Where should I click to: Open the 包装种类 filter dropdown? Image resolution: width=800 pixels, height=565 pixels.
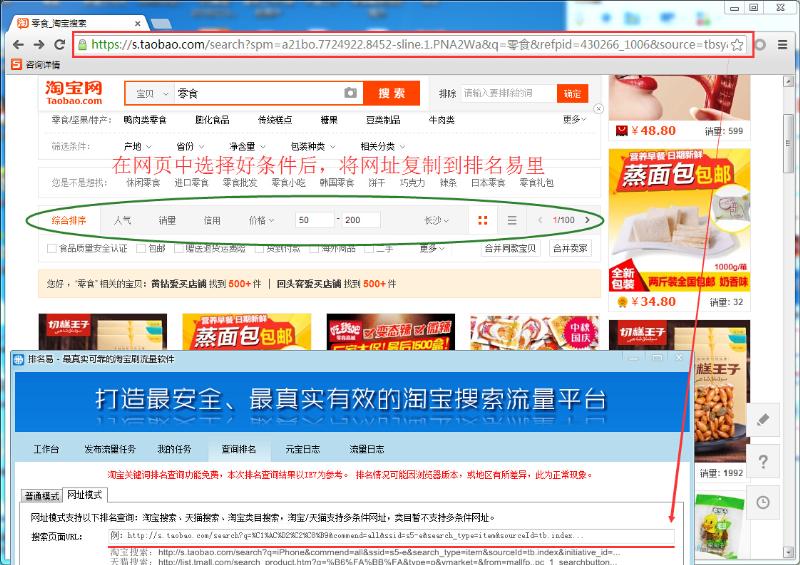(313, 146)
